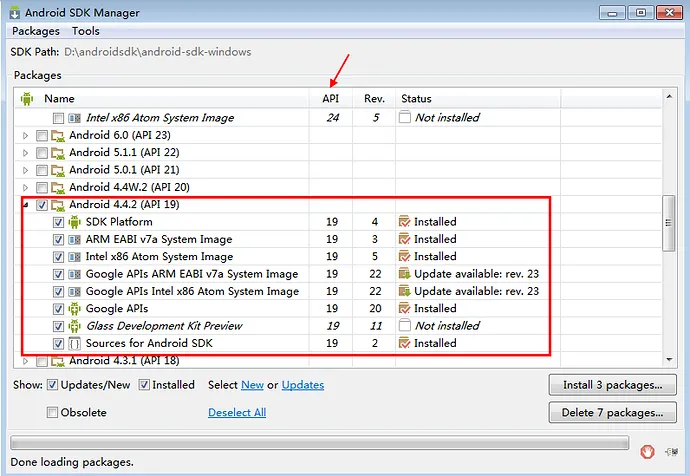The image size is (690, 476).
Task: Sort by the API column header
Action: (x=330, y=99)
